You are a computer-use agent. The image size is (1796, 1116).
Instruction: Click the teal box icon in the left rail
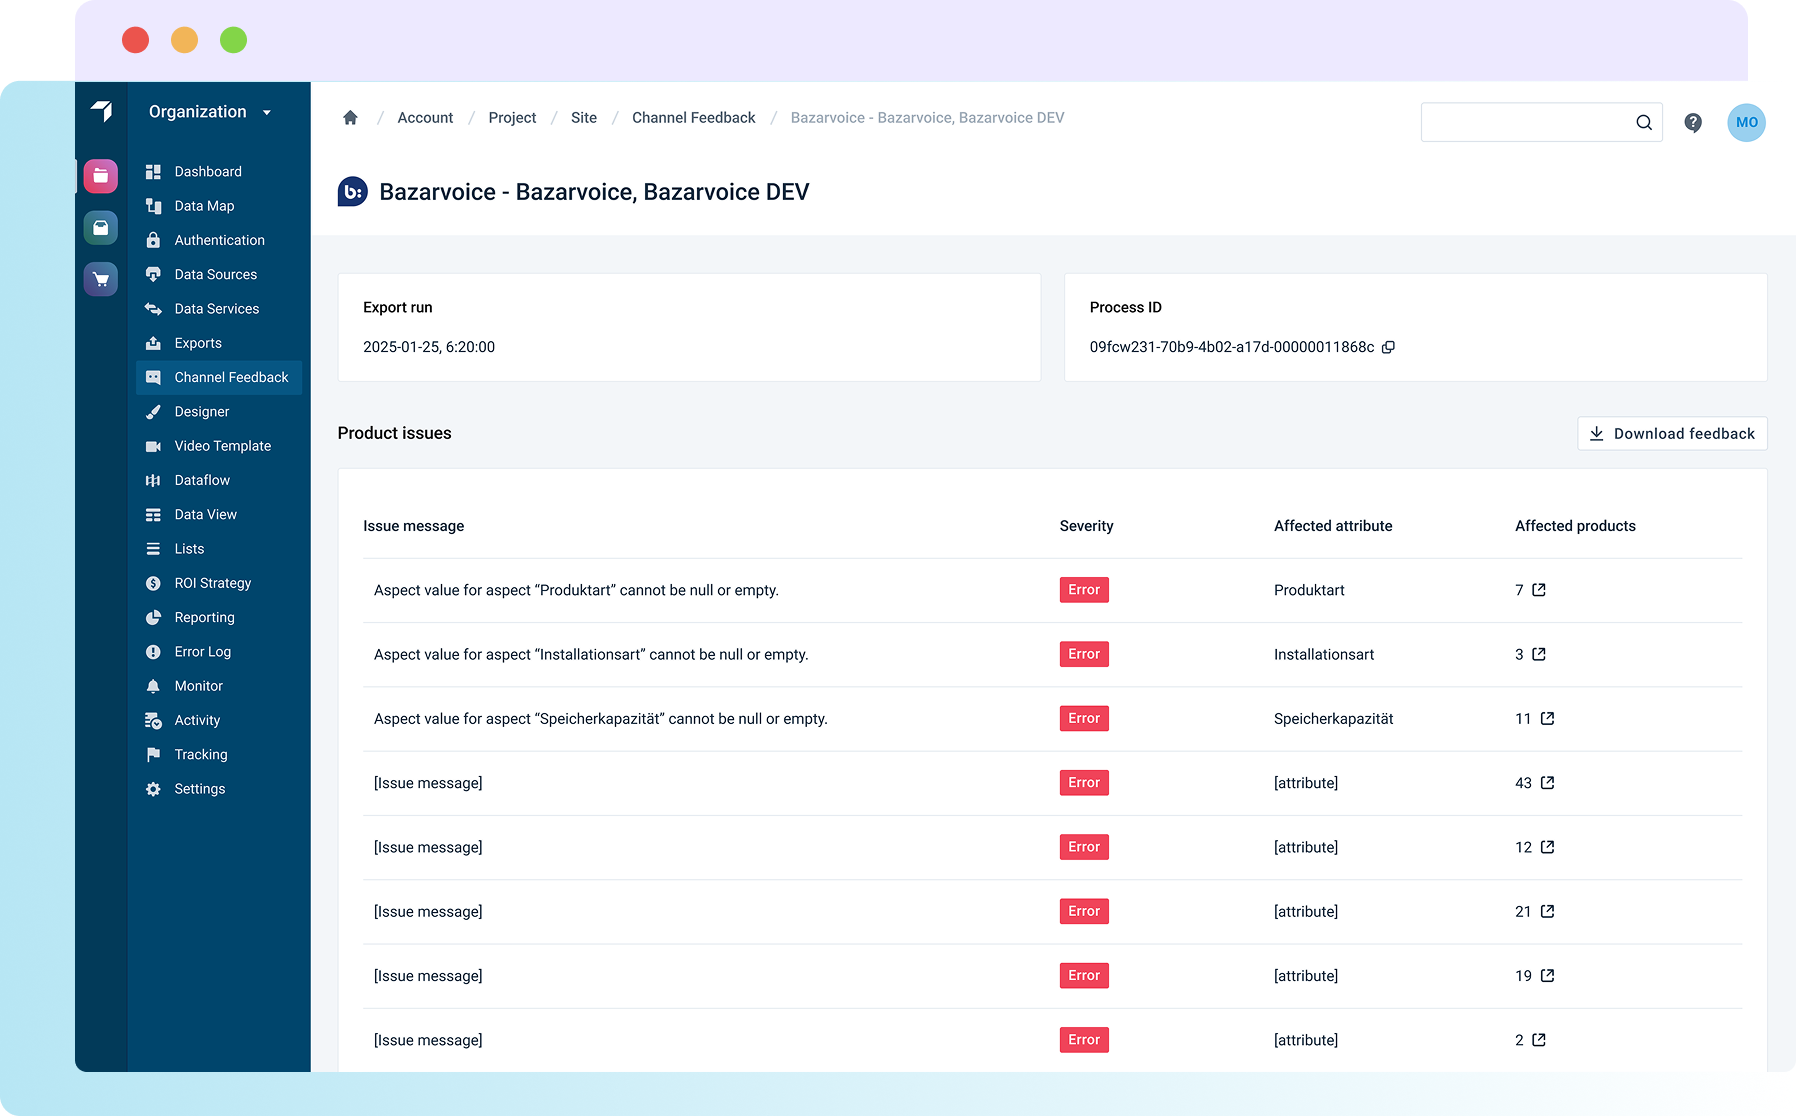coord(101,228)
